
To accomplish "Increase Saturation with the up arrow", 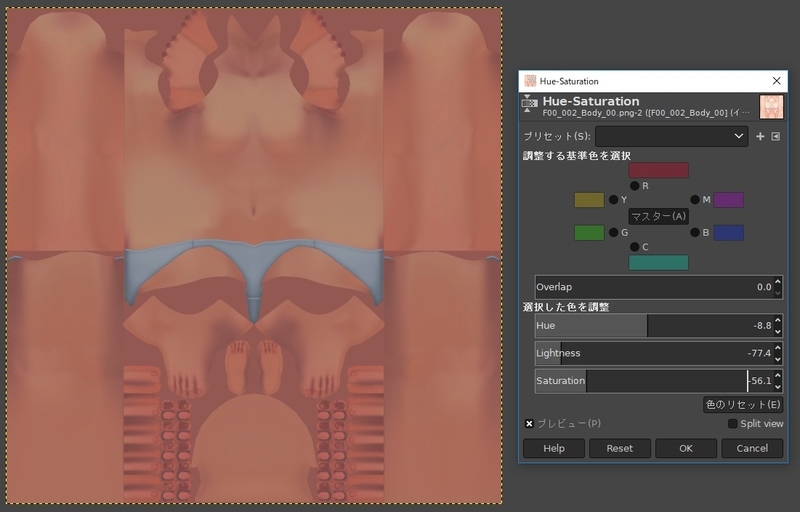I will click(x=778, y=375).
